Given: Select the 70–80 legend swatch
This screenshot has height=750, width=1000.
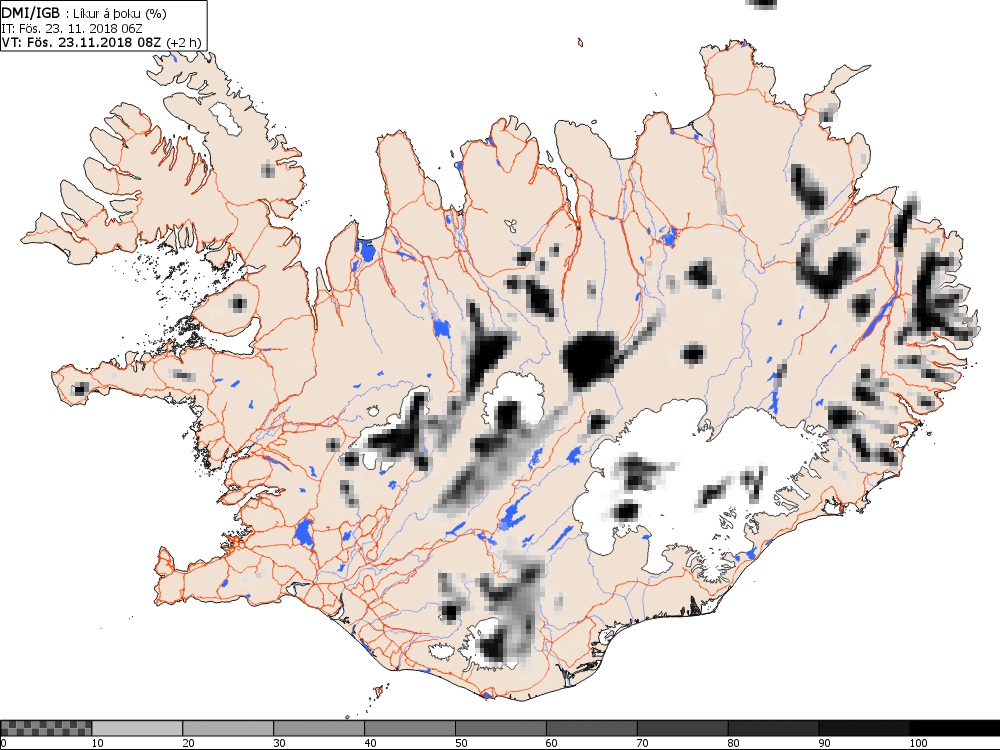Looking at the screenshot, I should (x=682, y=728).
